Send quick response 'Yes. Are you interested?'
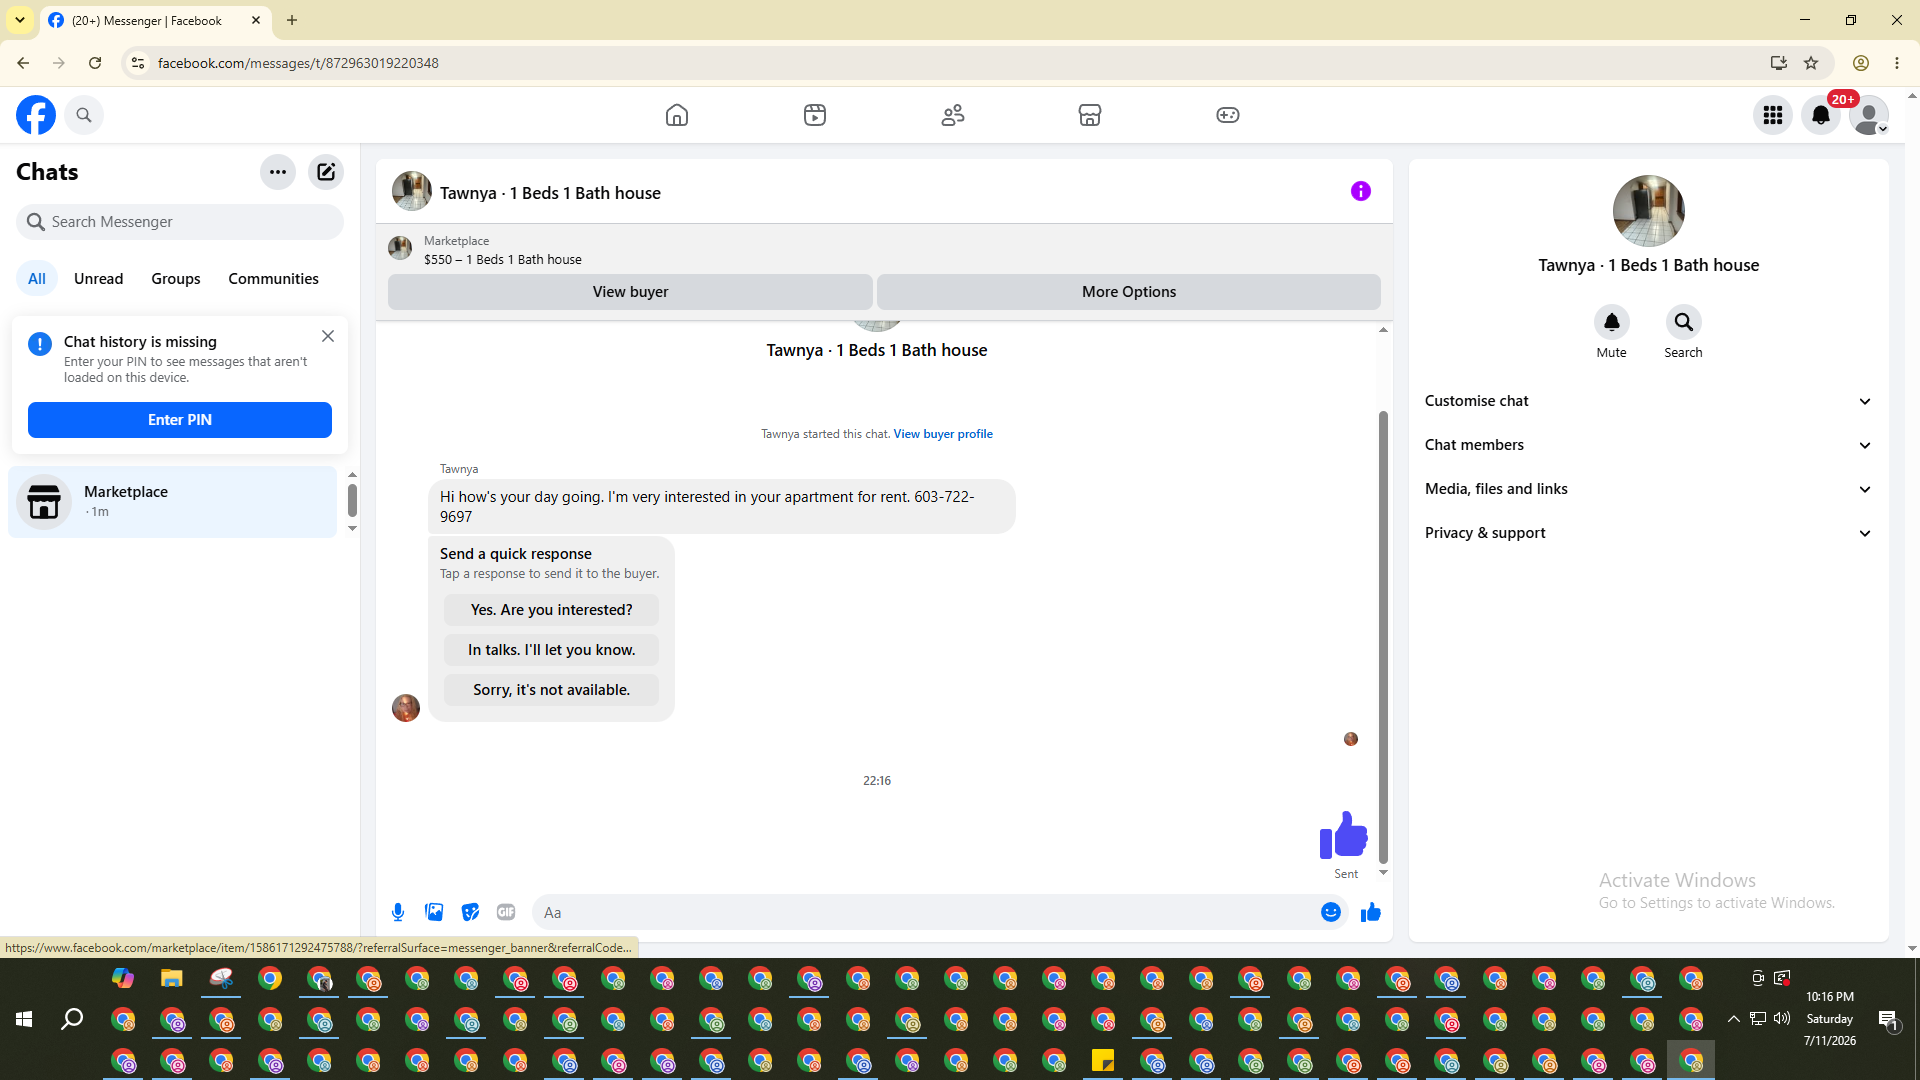Image resolution: width=1920 pixels, height=1080 pixels. pos(552,610)
